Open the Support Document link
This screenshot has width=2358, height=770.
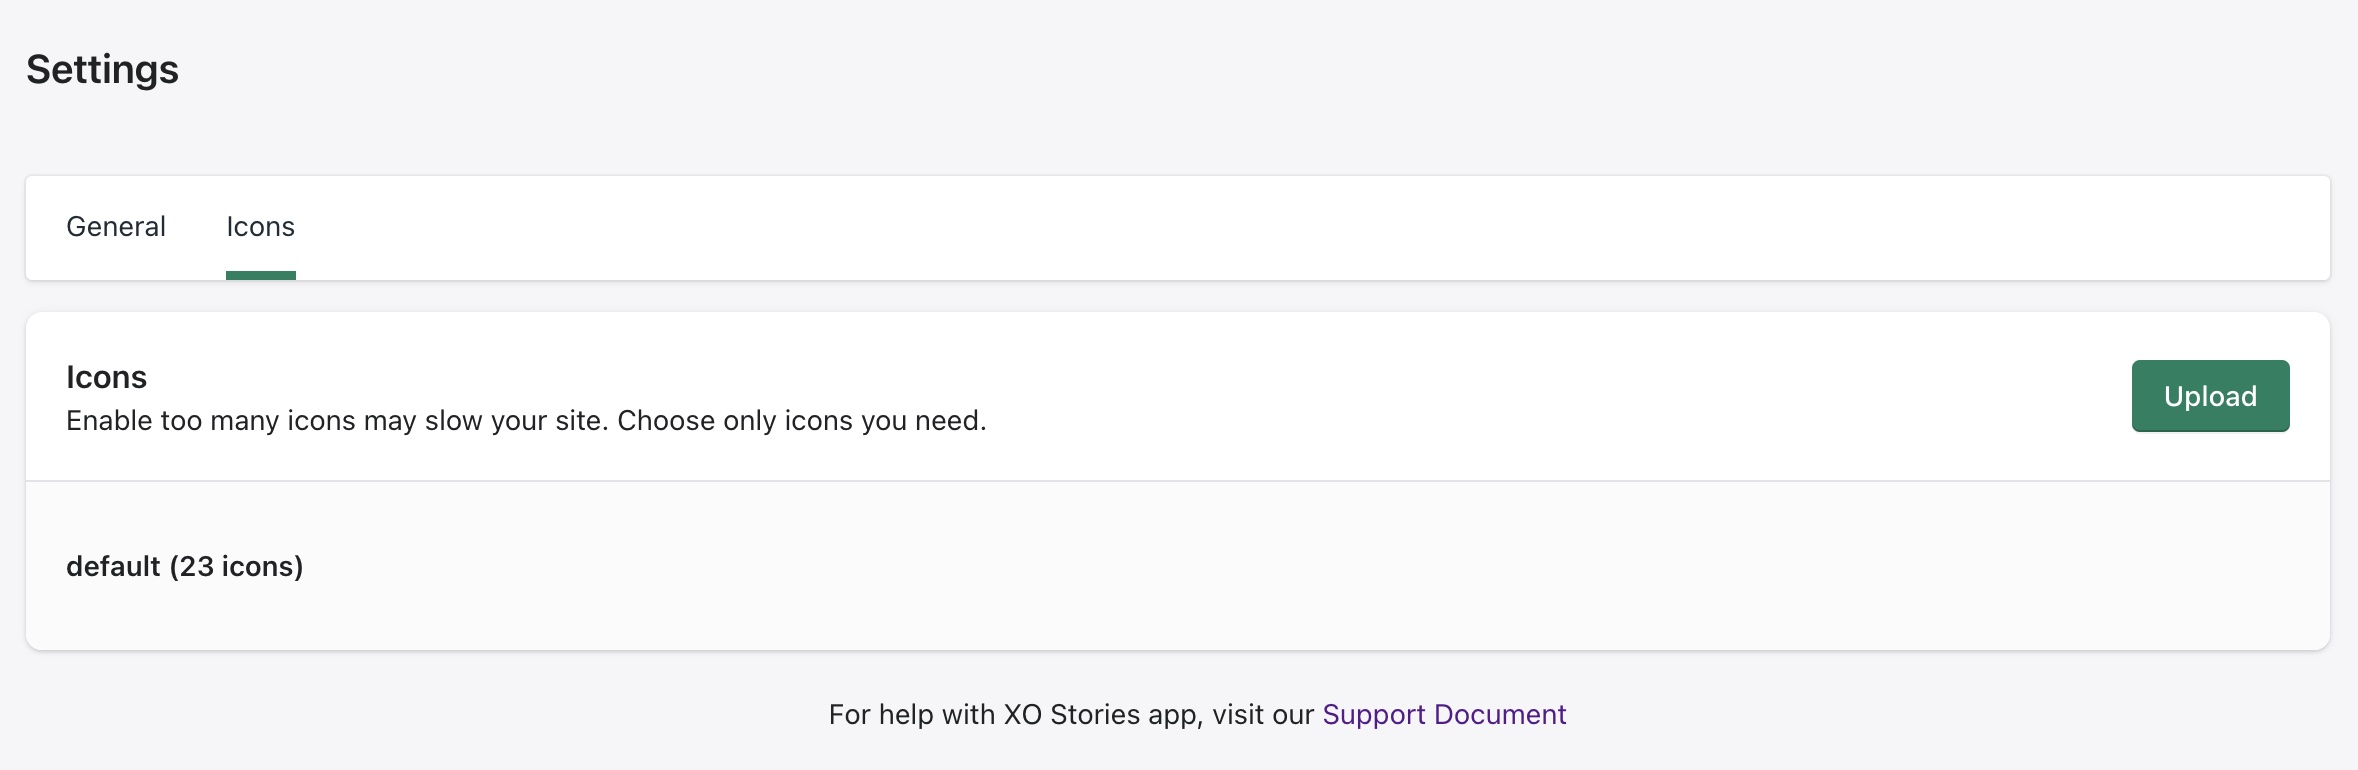(x=1443, y=714)
